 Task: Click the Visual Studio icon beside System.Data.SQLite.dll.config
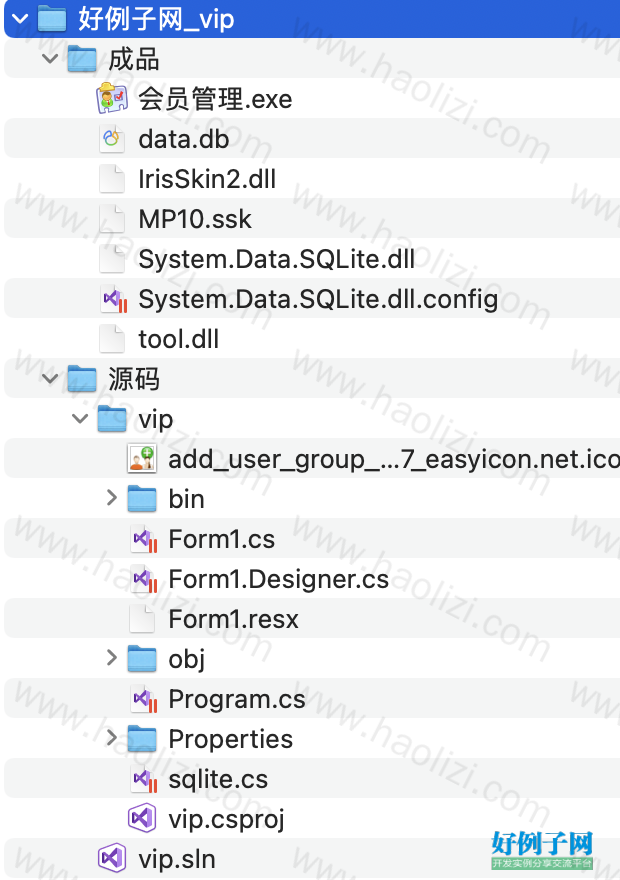pos(114,299)
